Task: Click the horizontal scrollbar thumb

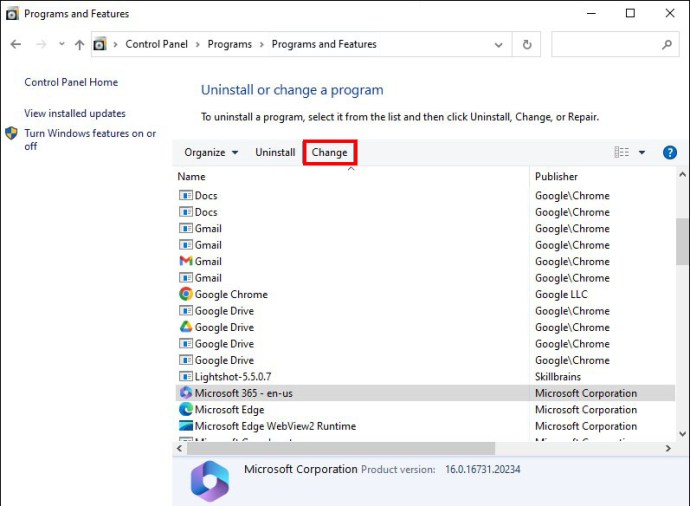Action: pyautogui.click(x=341, y=448)
